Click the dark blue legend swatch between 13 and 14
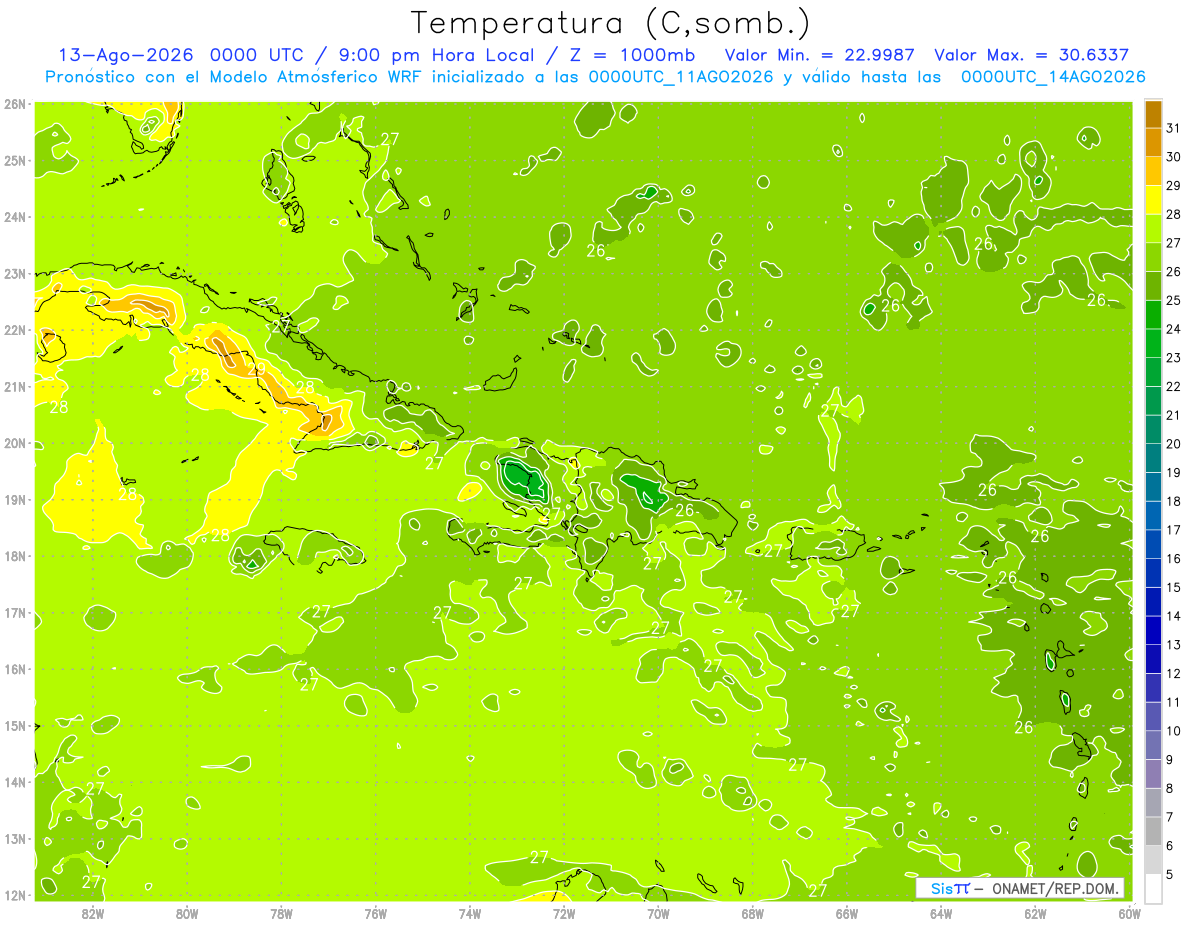The image size is (1200, 927). click(1153, 630)
